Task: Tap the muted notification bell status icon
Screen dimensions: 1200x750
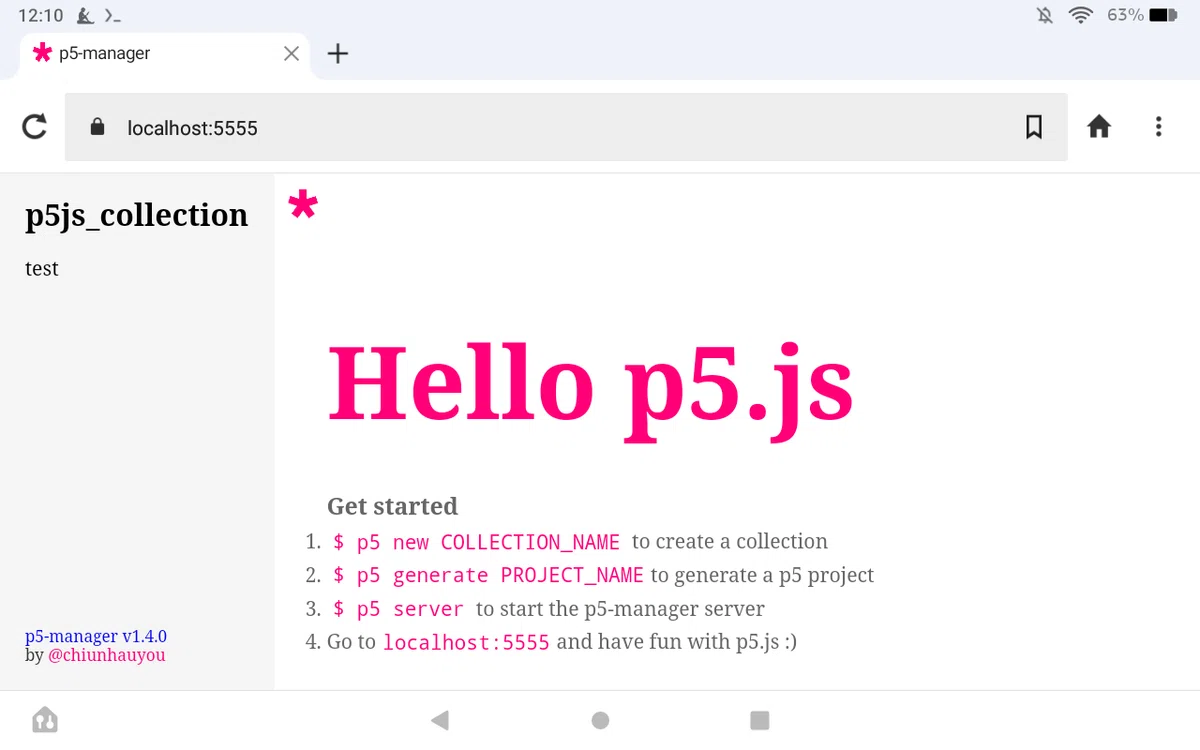Action: click(1045, 15)
